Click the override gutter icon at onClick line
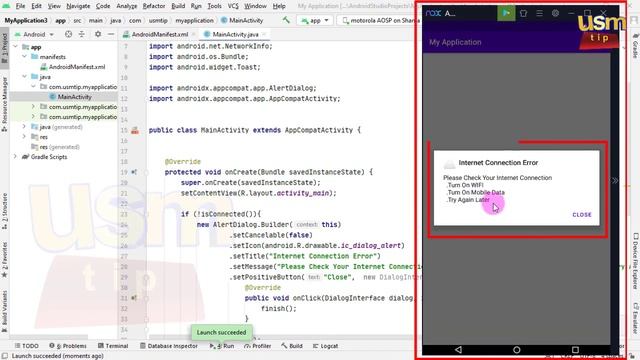The image size is (640, 360). pos(134,298)
